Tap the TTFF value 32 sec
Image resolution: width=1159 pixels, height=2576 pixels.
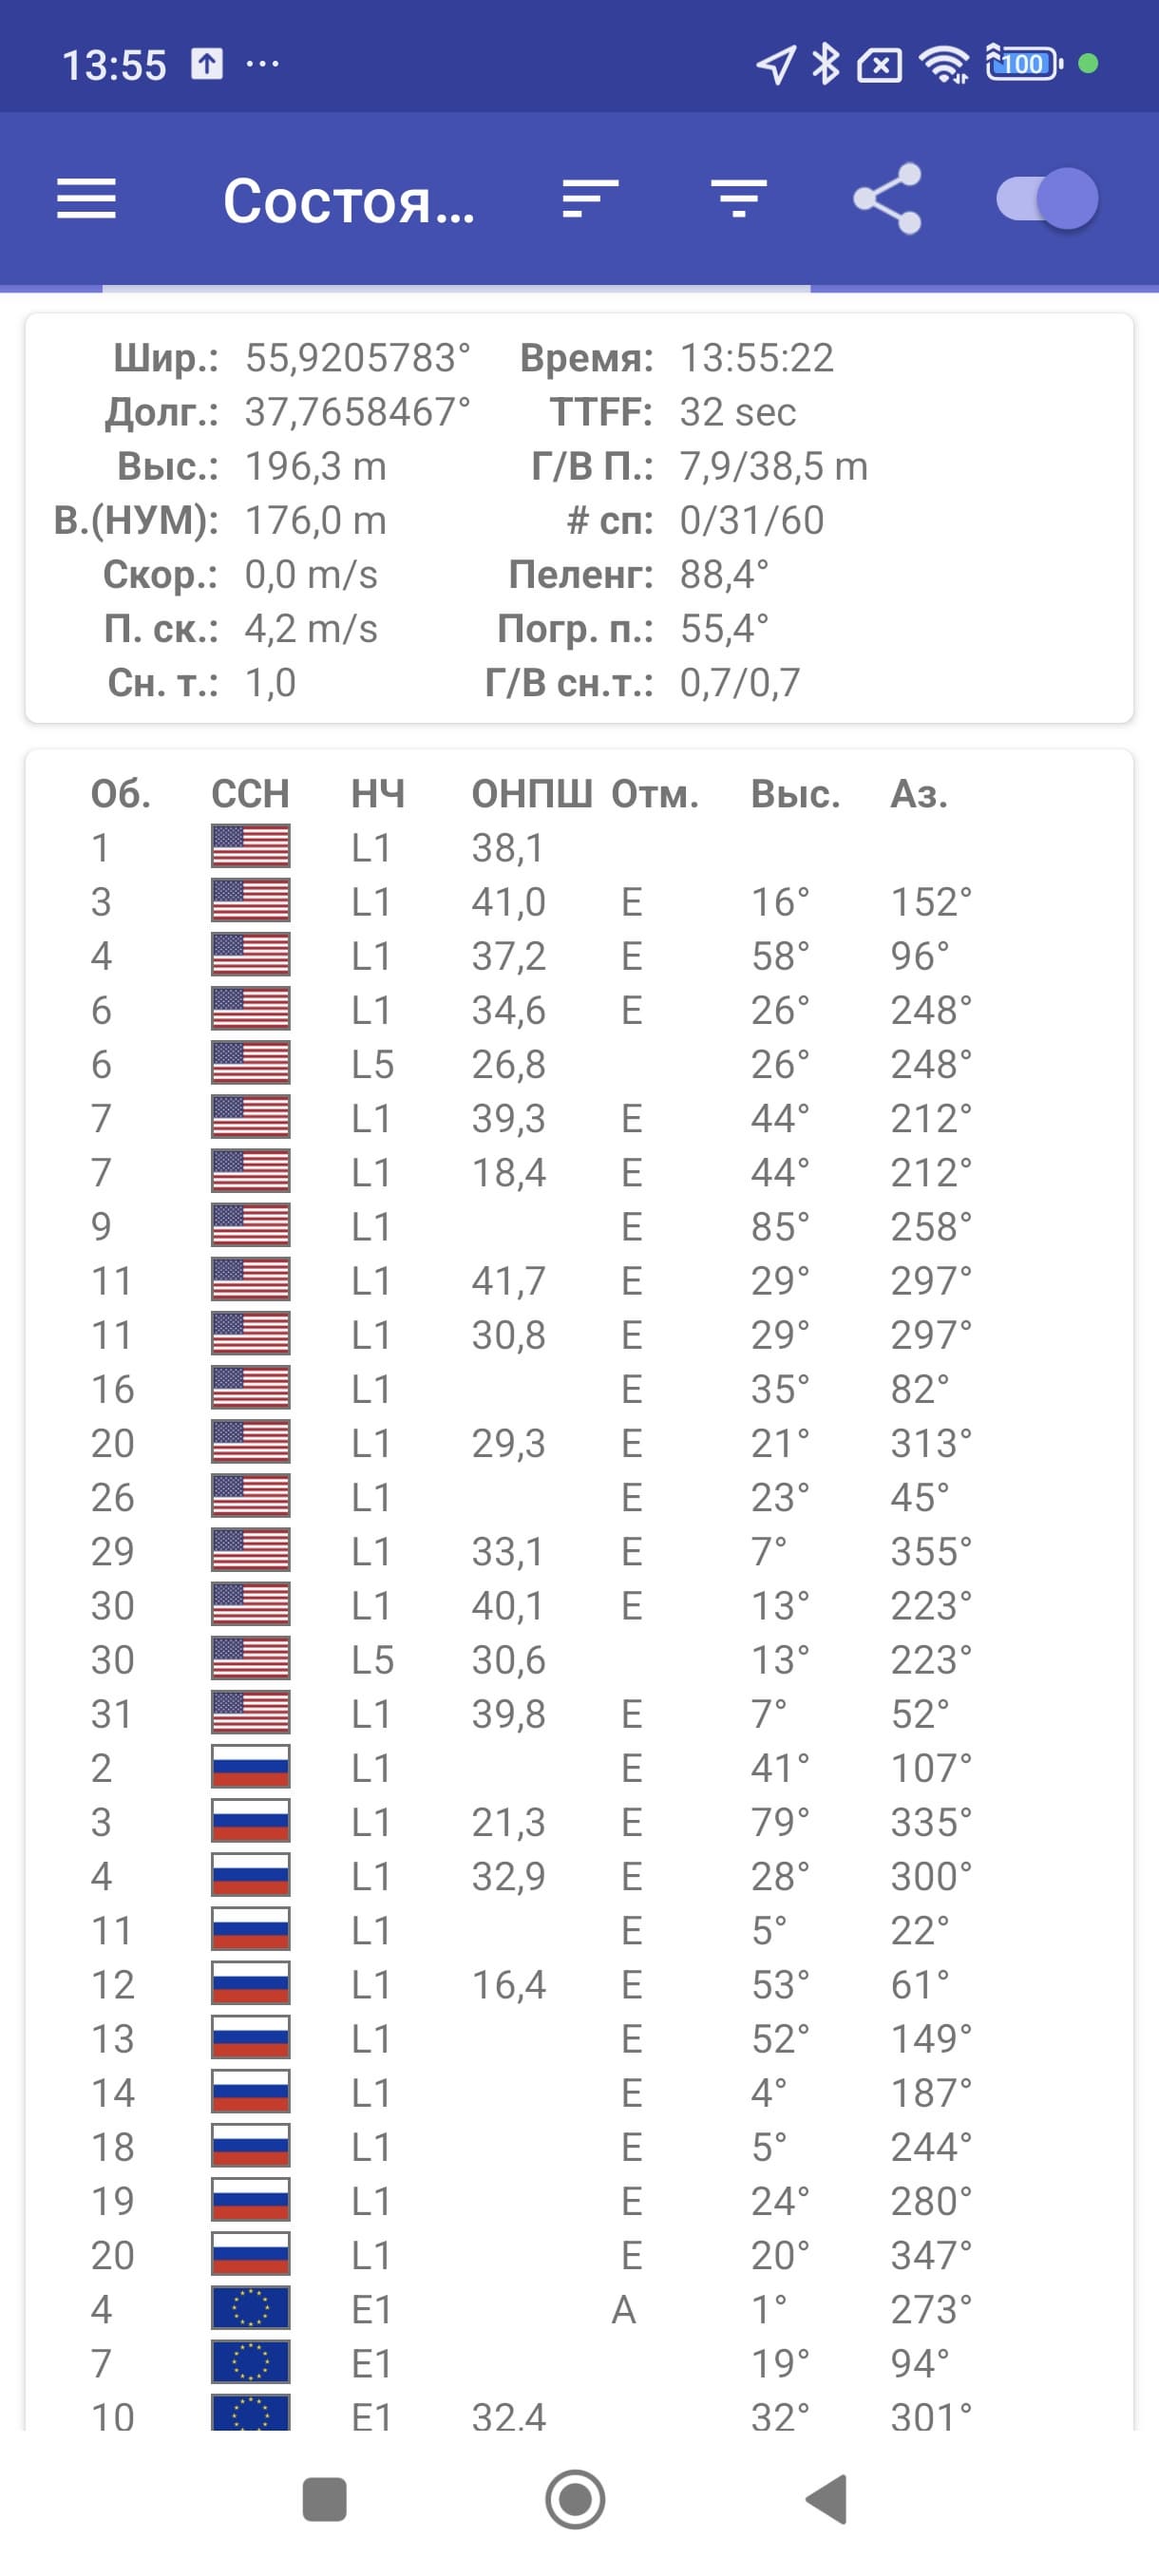[738, 412]
